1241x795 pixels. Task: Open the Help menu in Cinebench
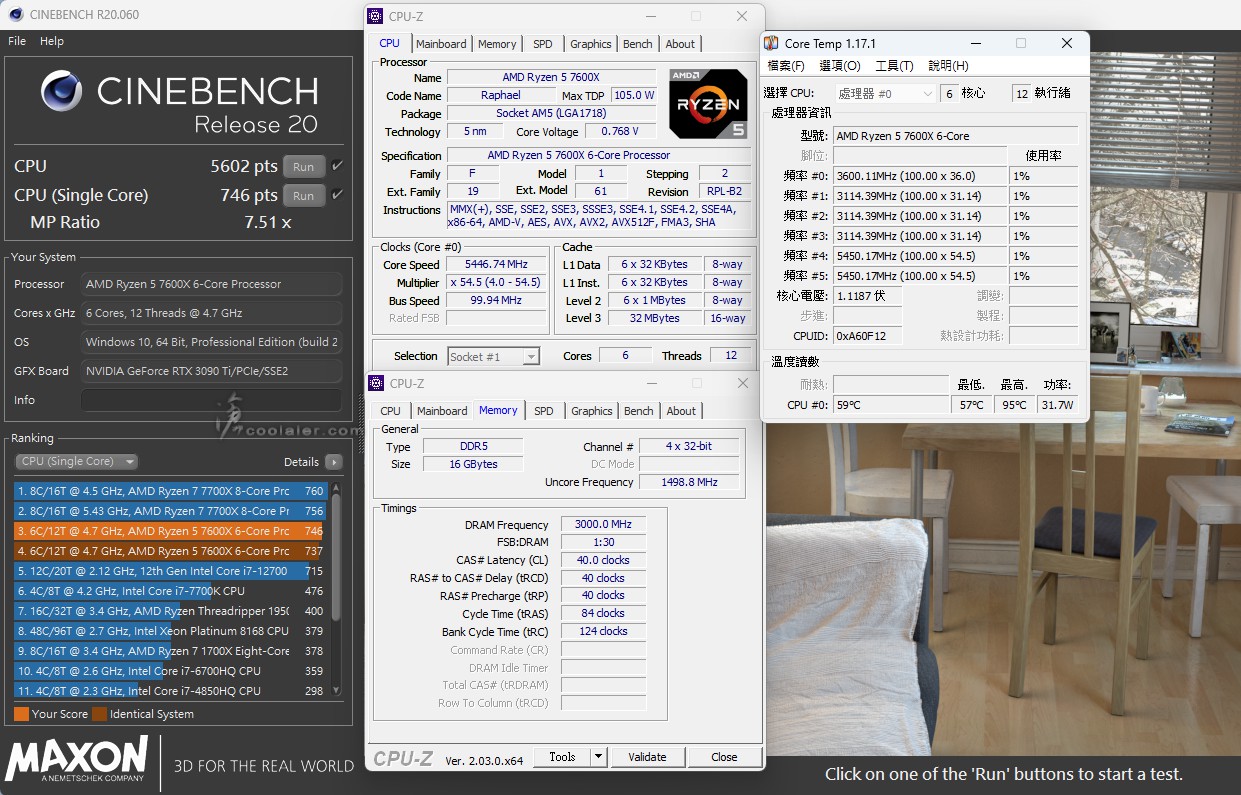click(52, 41)
